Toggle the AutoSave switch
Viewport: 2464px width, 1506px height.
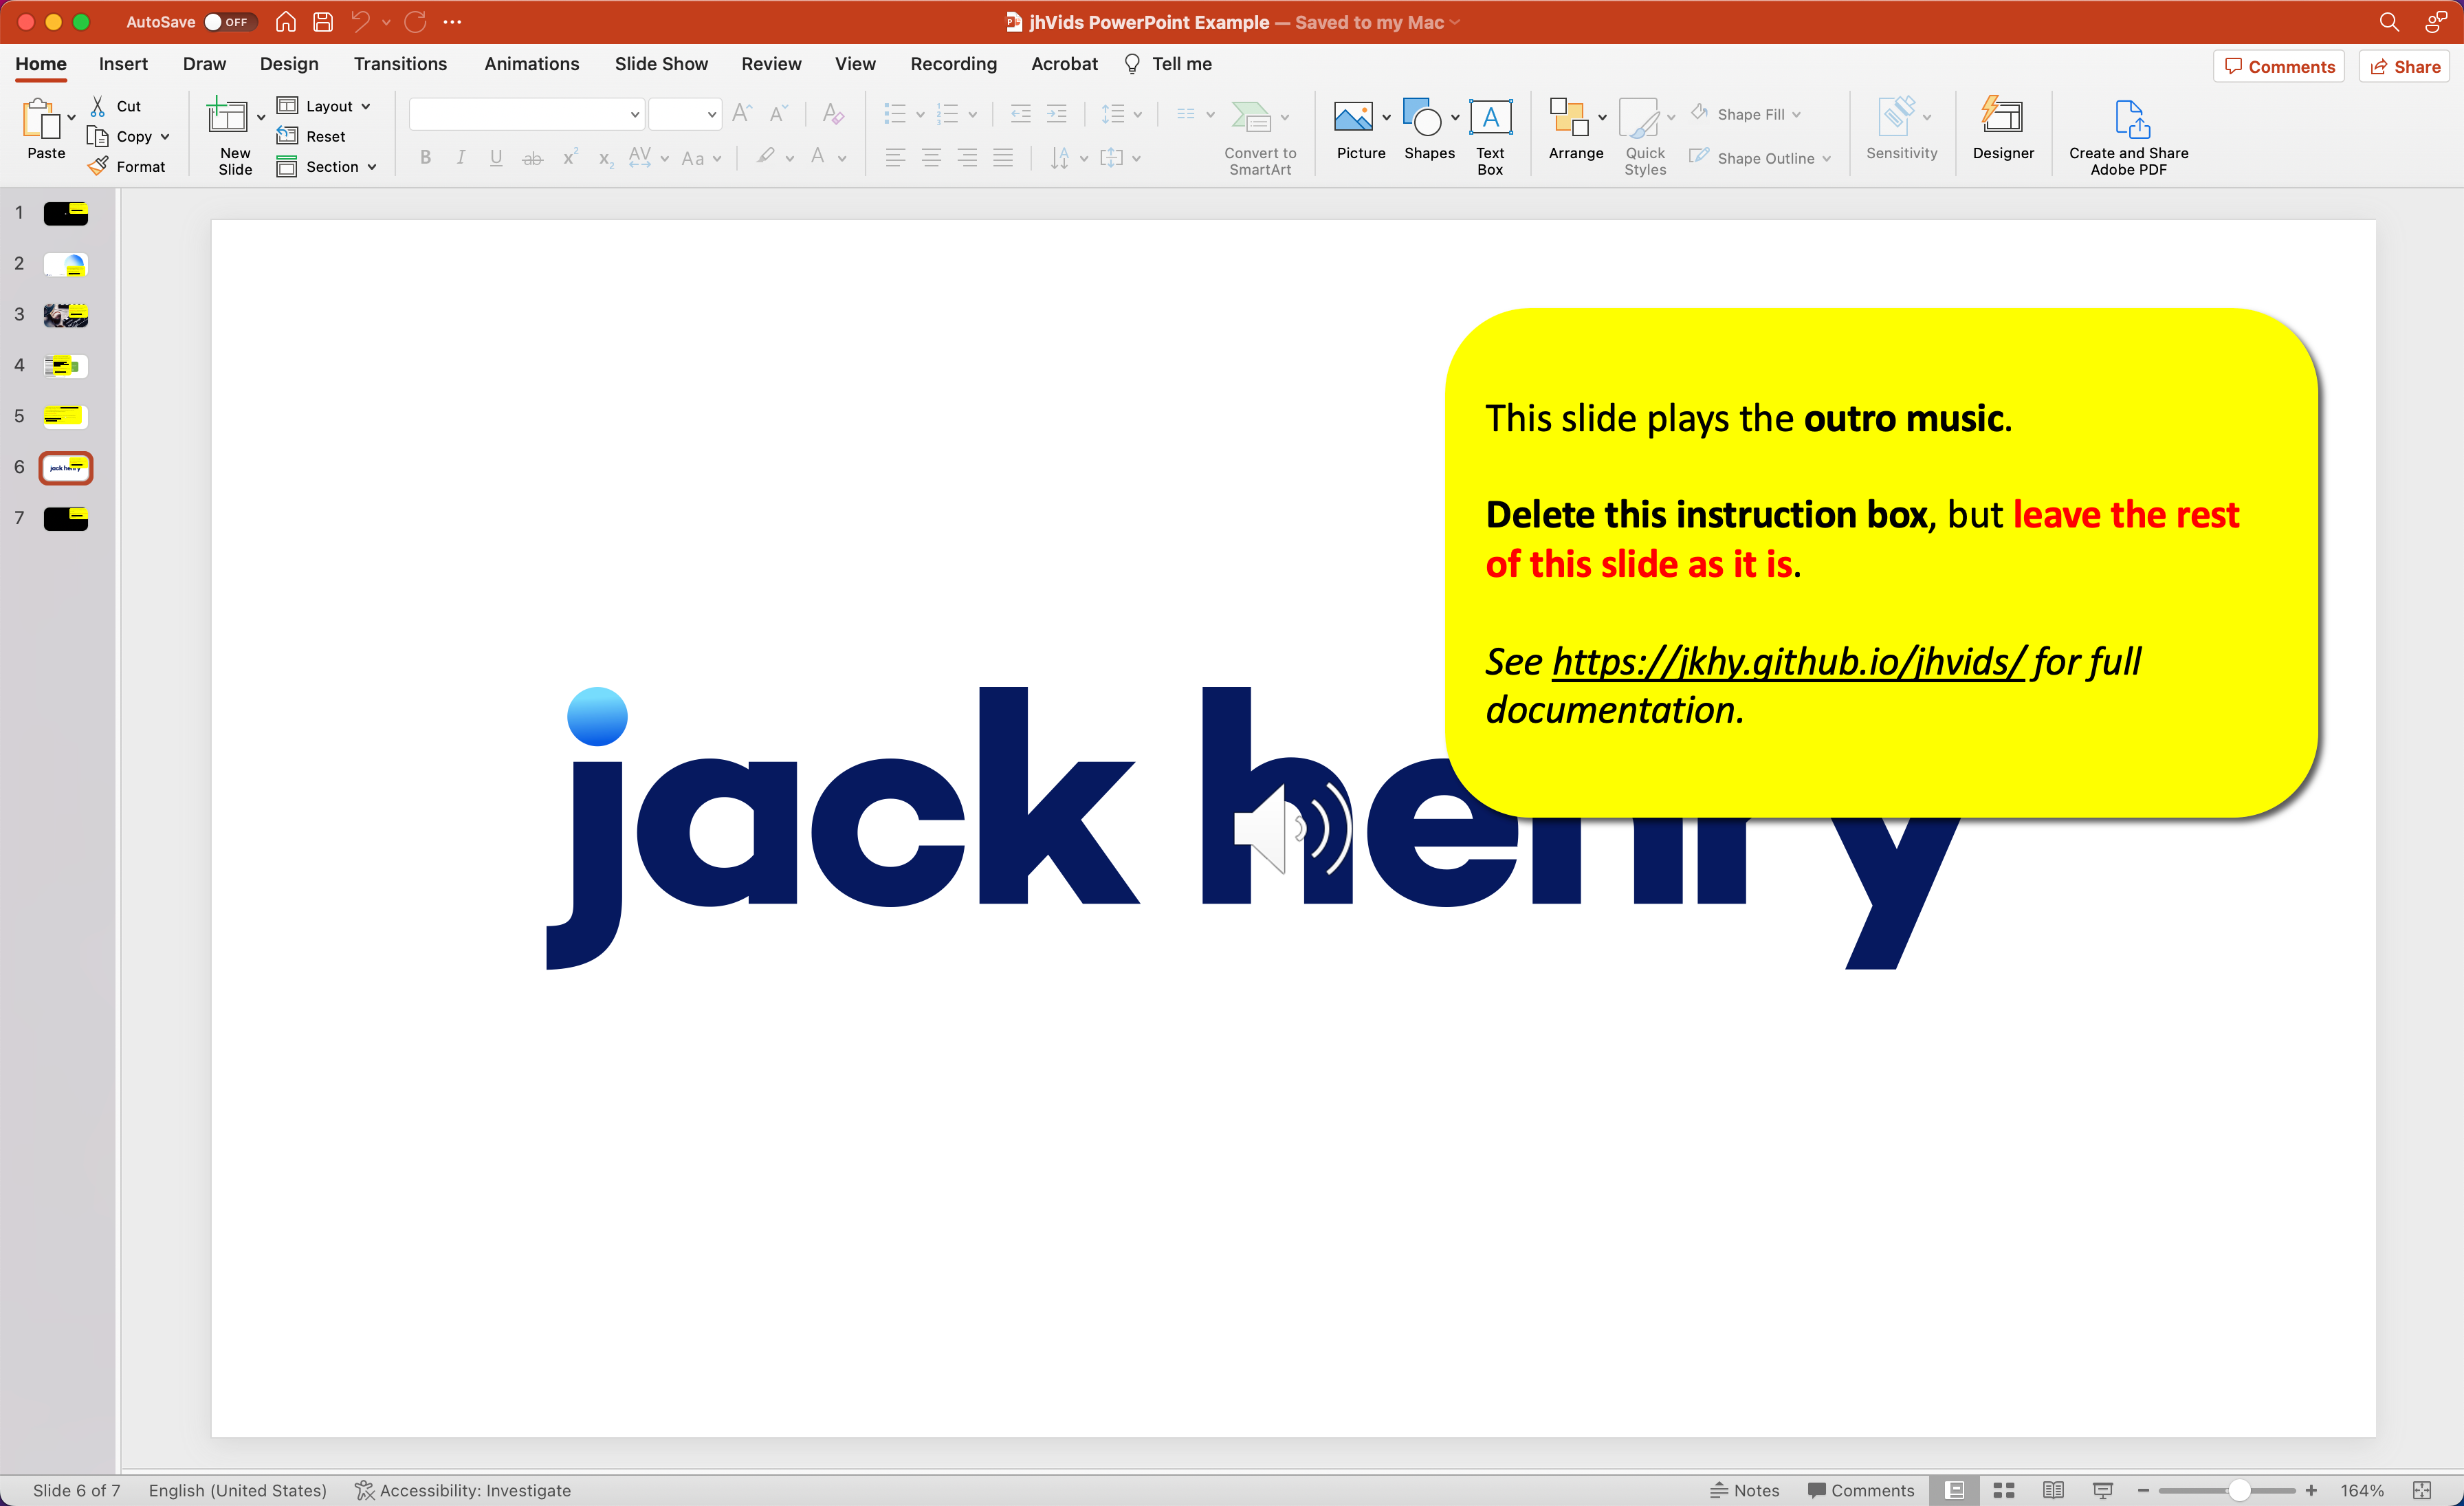pyautogui.click(x=229, y=21)
